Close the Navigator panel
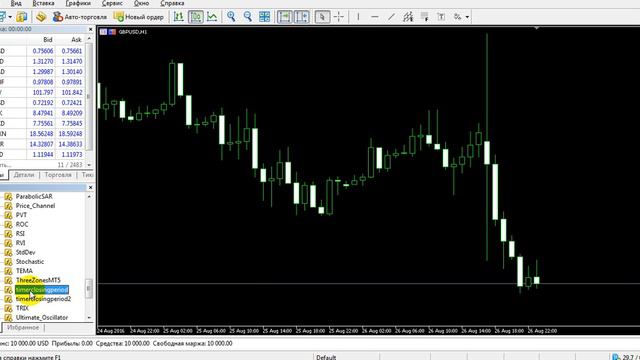The image size is (640, 360). tap(91, 187)
